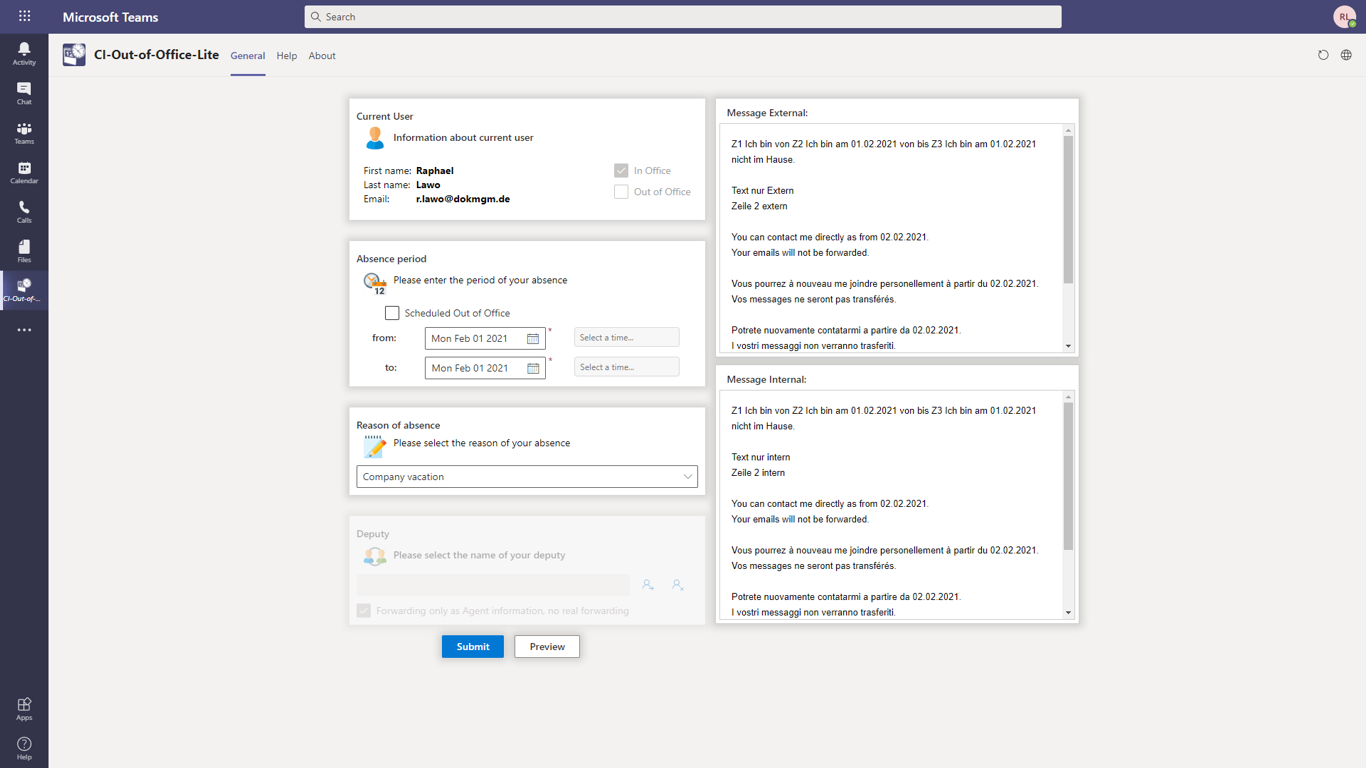Click Message External scrollbar up arrow
The height and width of the screenshot is (768, 1366).
click(x=1068, y=131)
